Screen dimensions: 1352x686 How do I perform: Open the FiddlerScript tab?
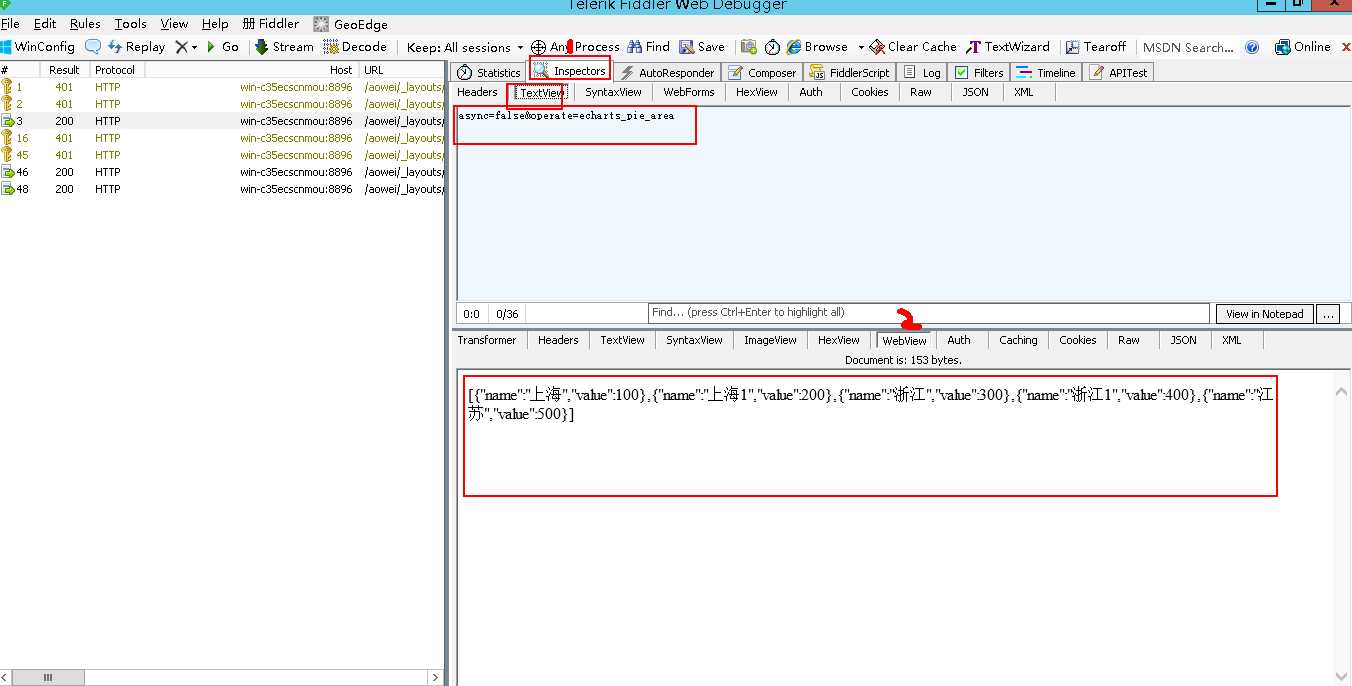click(849, 72)
